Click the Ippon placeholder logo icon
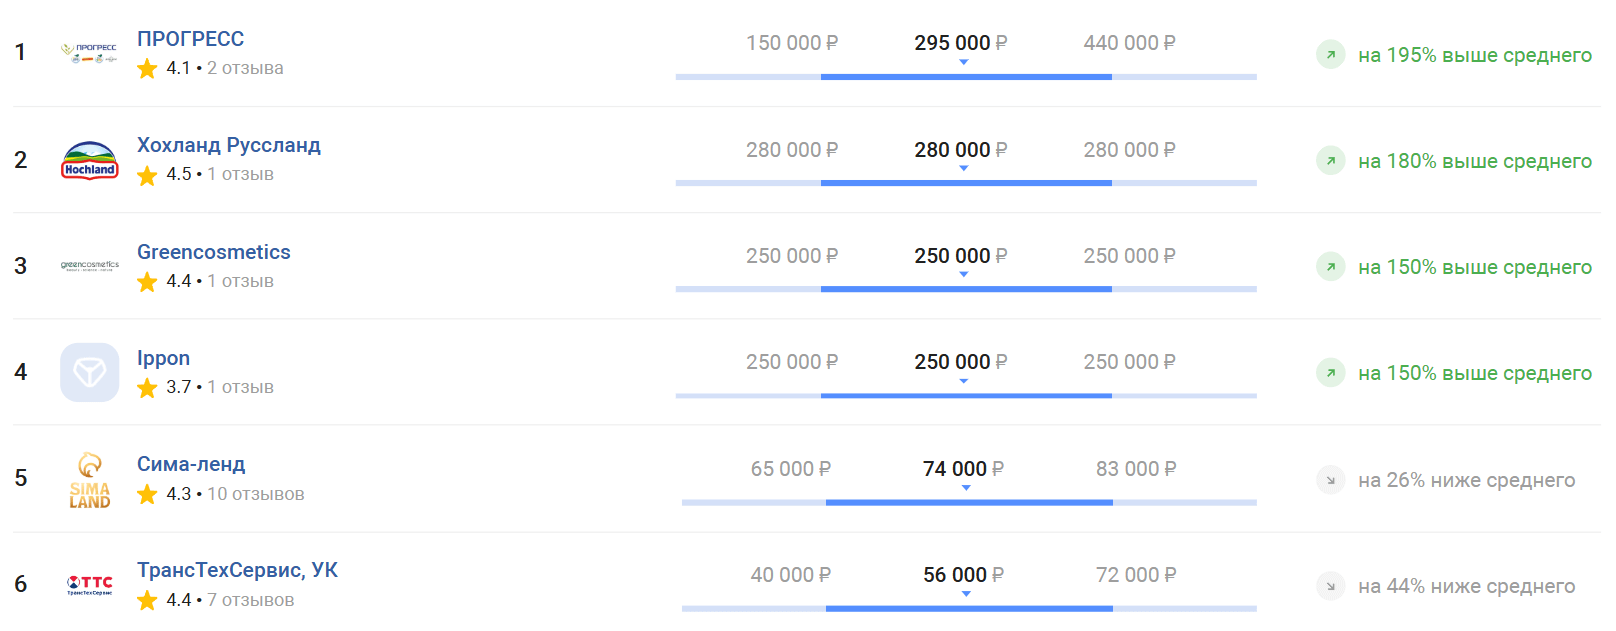The width and height of the screenshot is (1616, 631). pyautogui.click(x=90, y=372)
